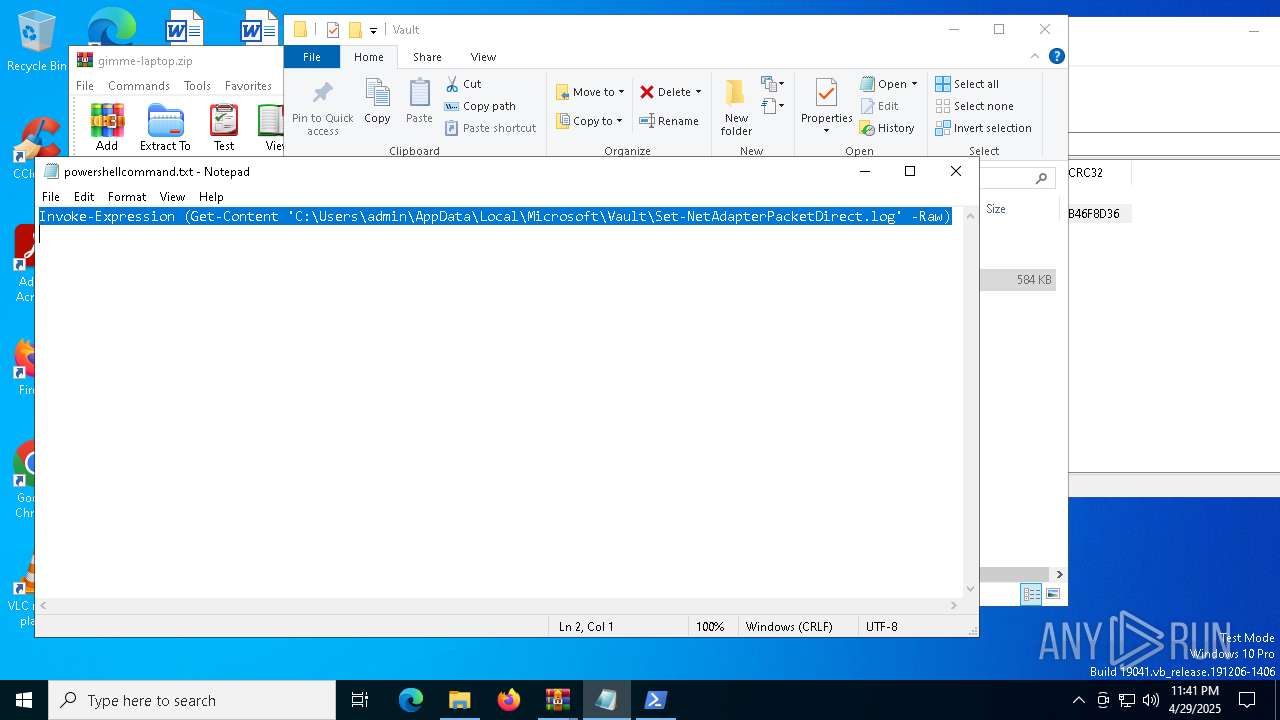Select the 584 KB file row
The height and width of the screenshot is (720, 1280).
point(1018,280)
